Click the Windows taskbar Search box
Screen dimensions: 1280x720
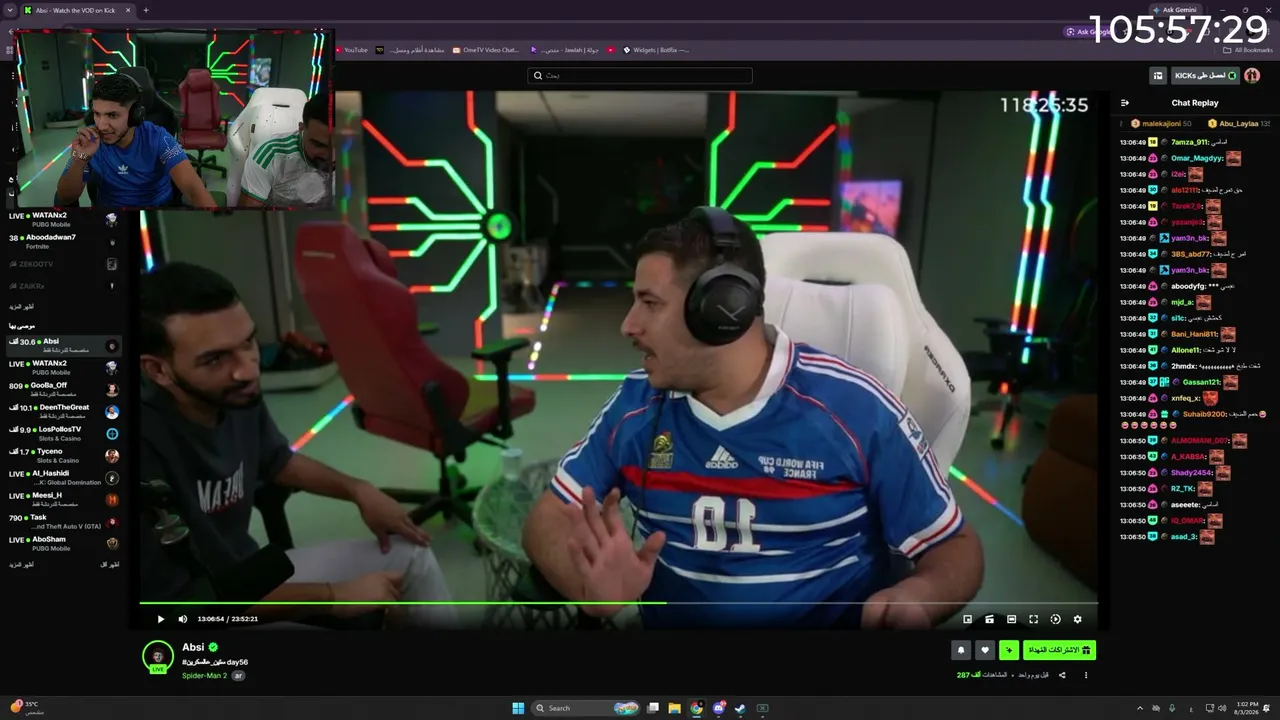585,708
